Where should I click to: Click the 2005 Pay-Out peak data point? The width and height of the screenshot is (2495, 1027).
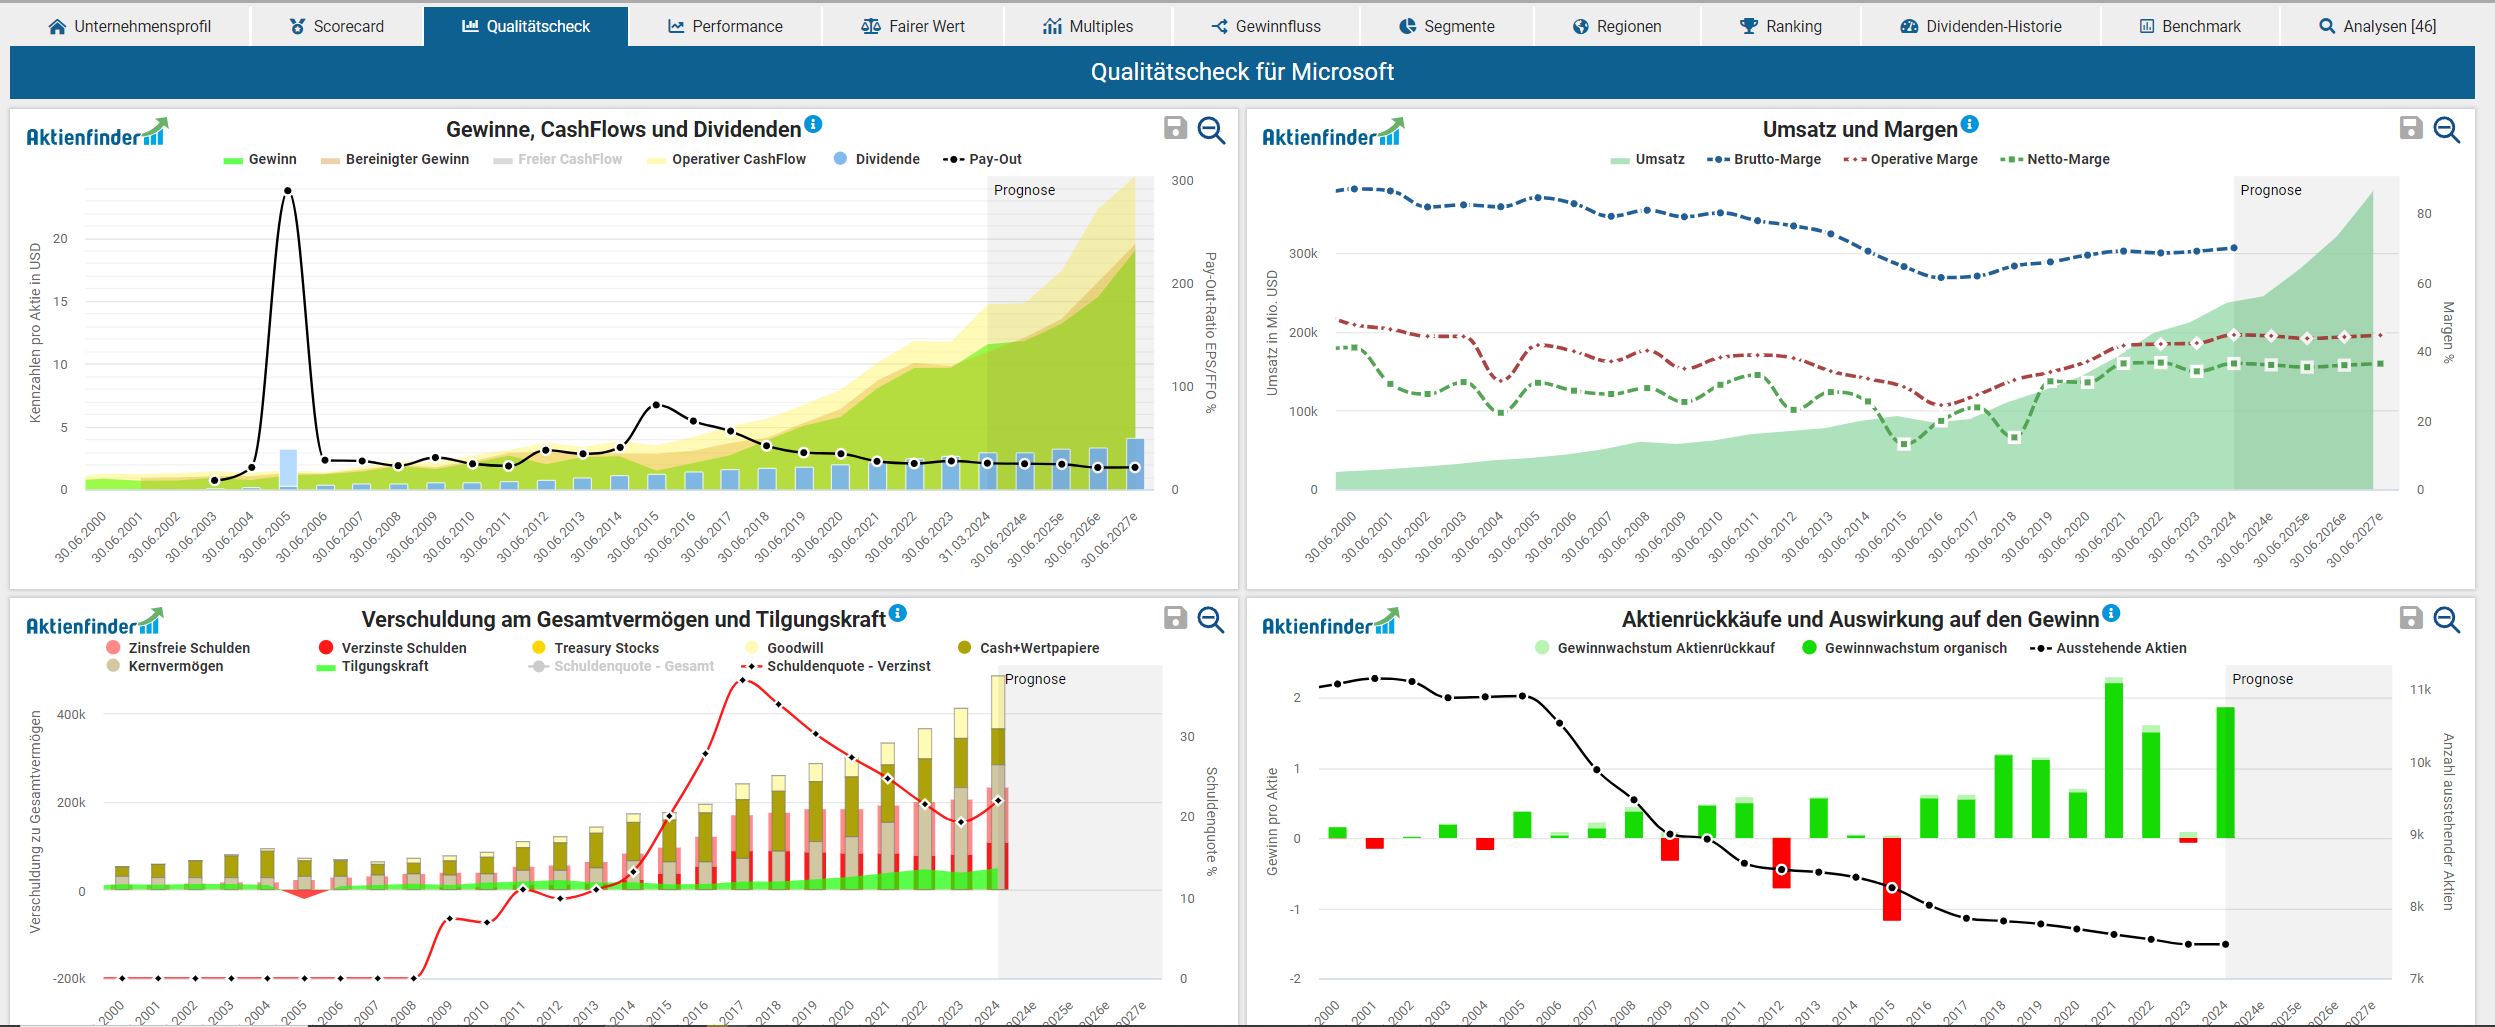288,190
